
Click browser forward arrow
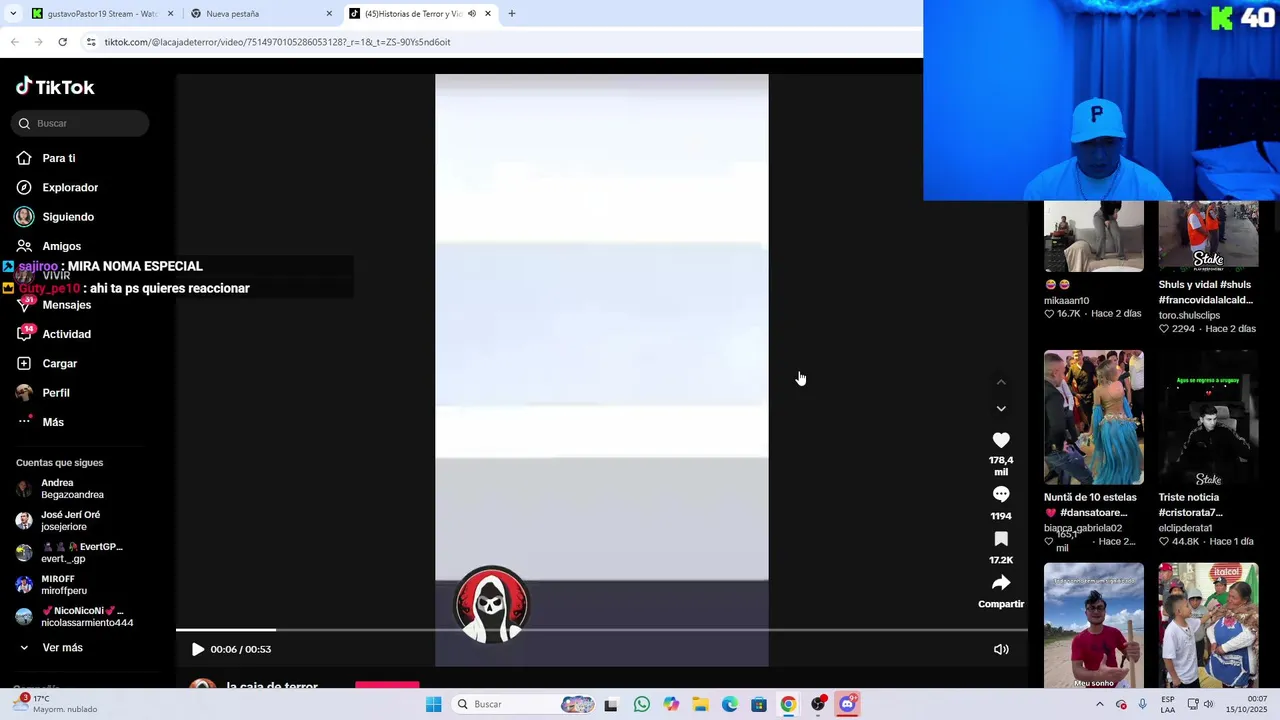[x=39, y=42]
